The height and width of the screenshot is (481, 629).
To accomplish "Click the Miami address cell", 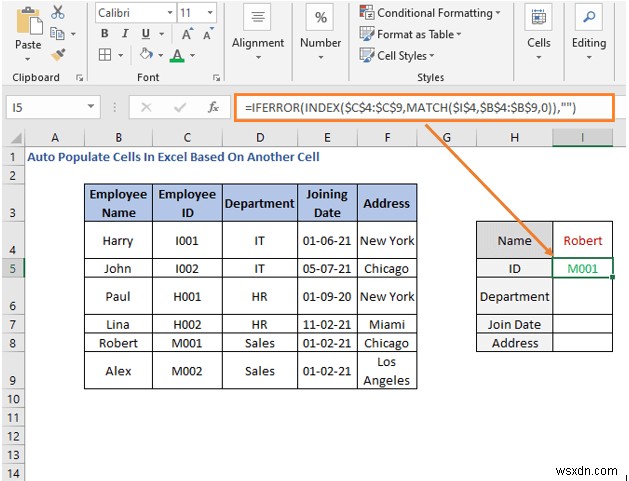I will (x=387, y=324).
